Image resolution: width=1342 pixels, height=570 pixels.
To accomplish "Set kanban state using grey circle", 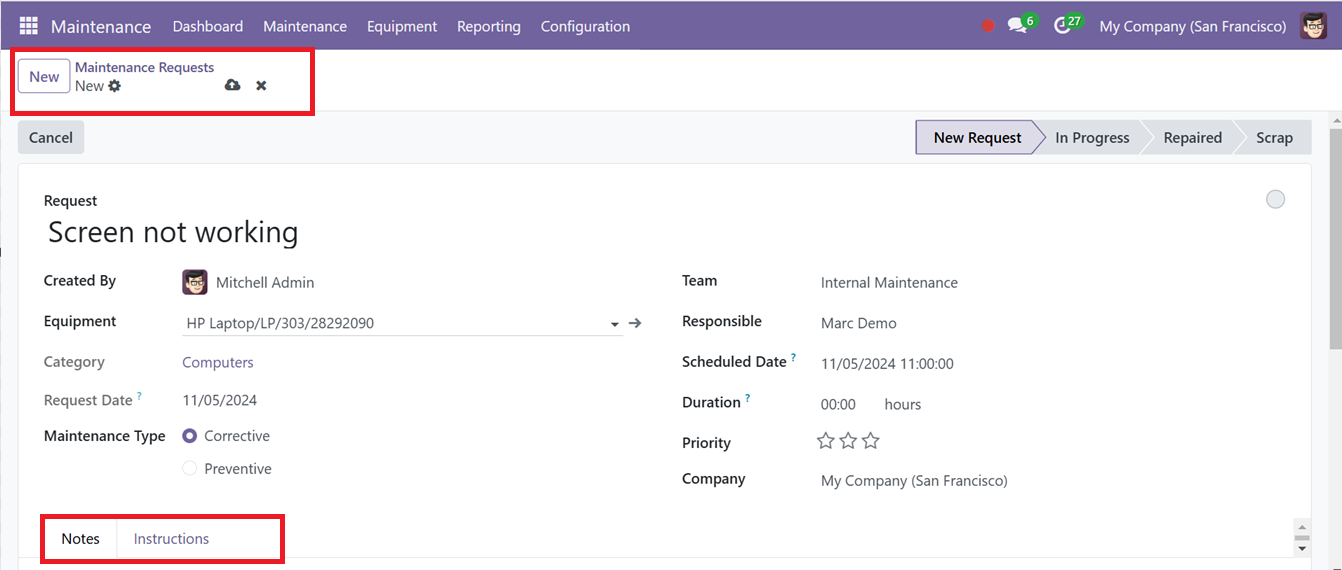I will tap(1275, 200).
